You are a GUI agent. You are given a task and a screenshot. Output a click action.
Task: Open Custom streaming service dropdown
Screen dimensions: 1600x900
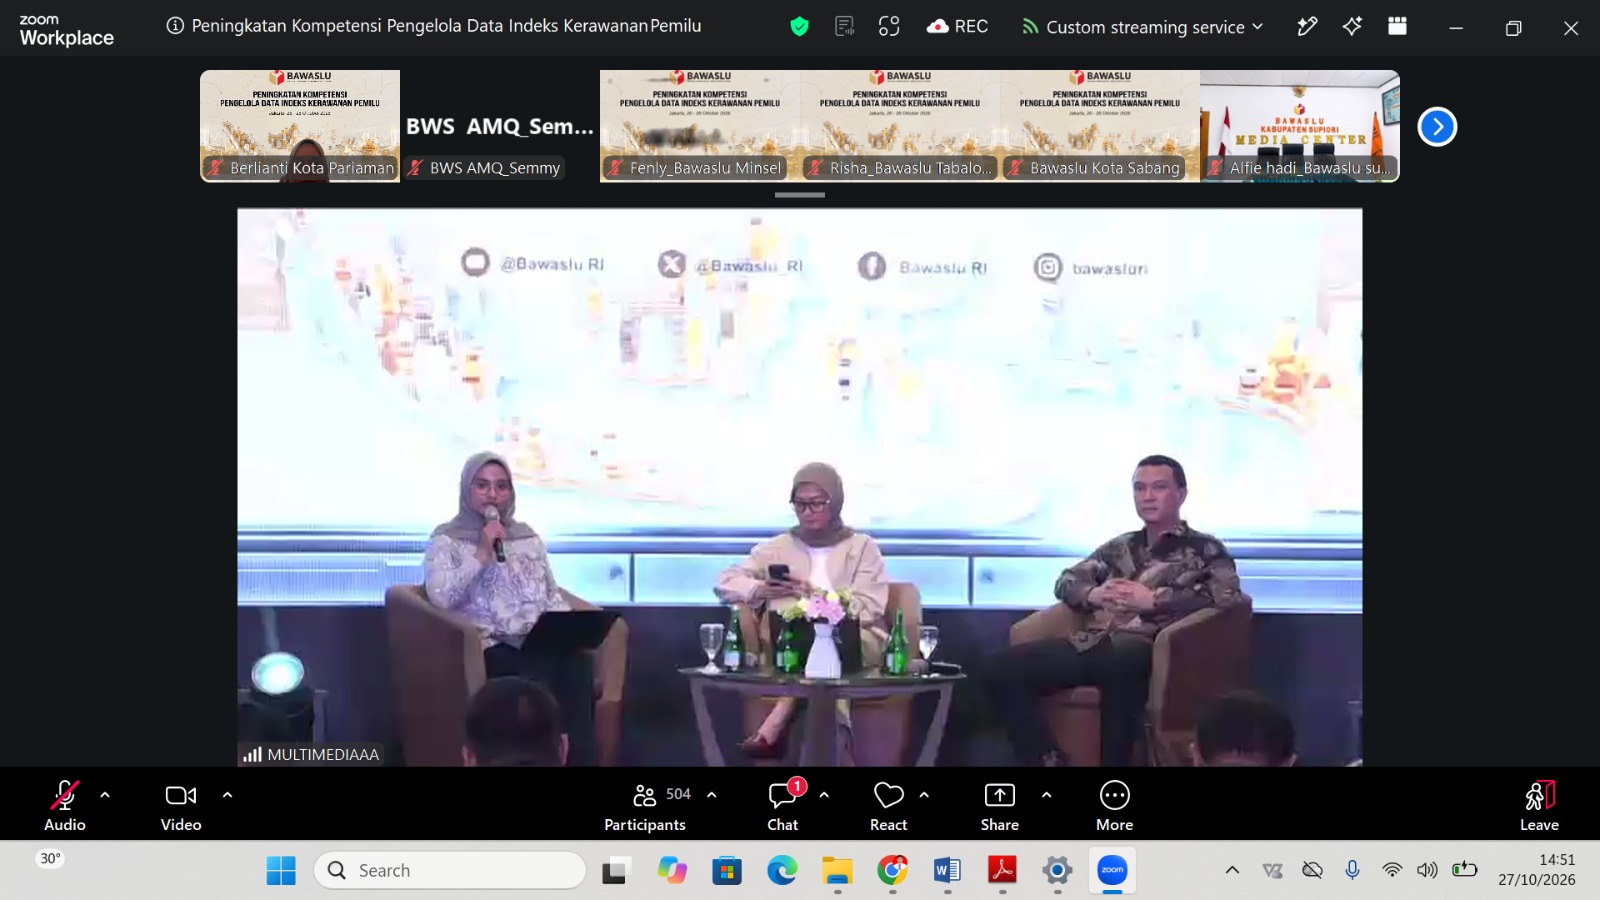(x=1143, y=27)
